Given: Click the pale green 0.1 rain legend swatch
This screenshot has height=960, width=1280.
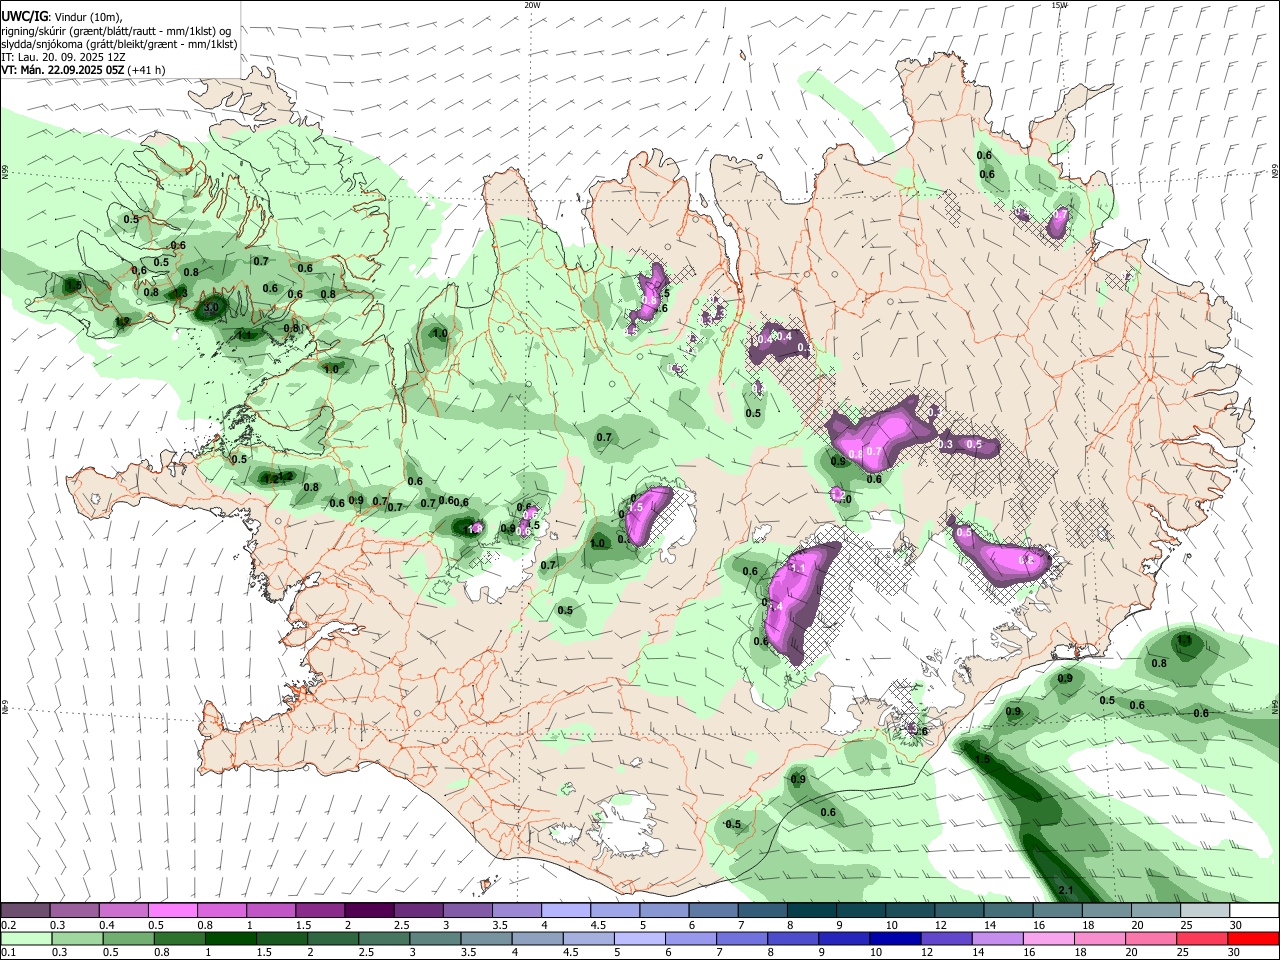Looking at the screenshot, I should tap(26, 938).
